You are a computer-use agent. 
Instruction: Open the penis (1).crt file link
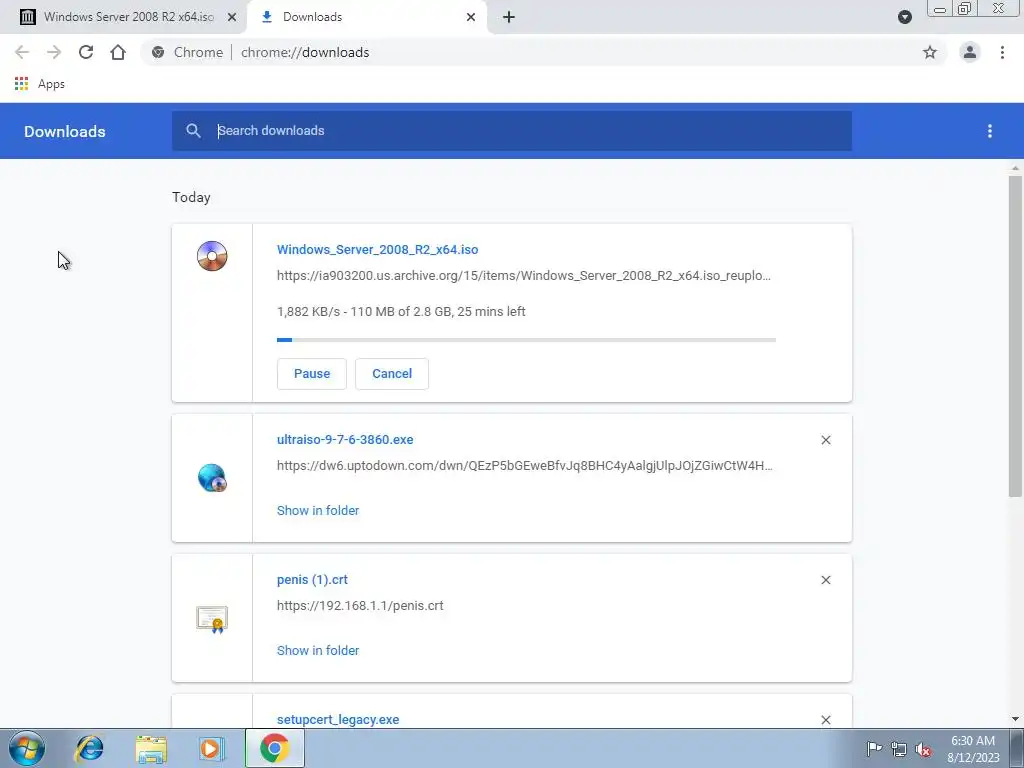click(312, 580)
